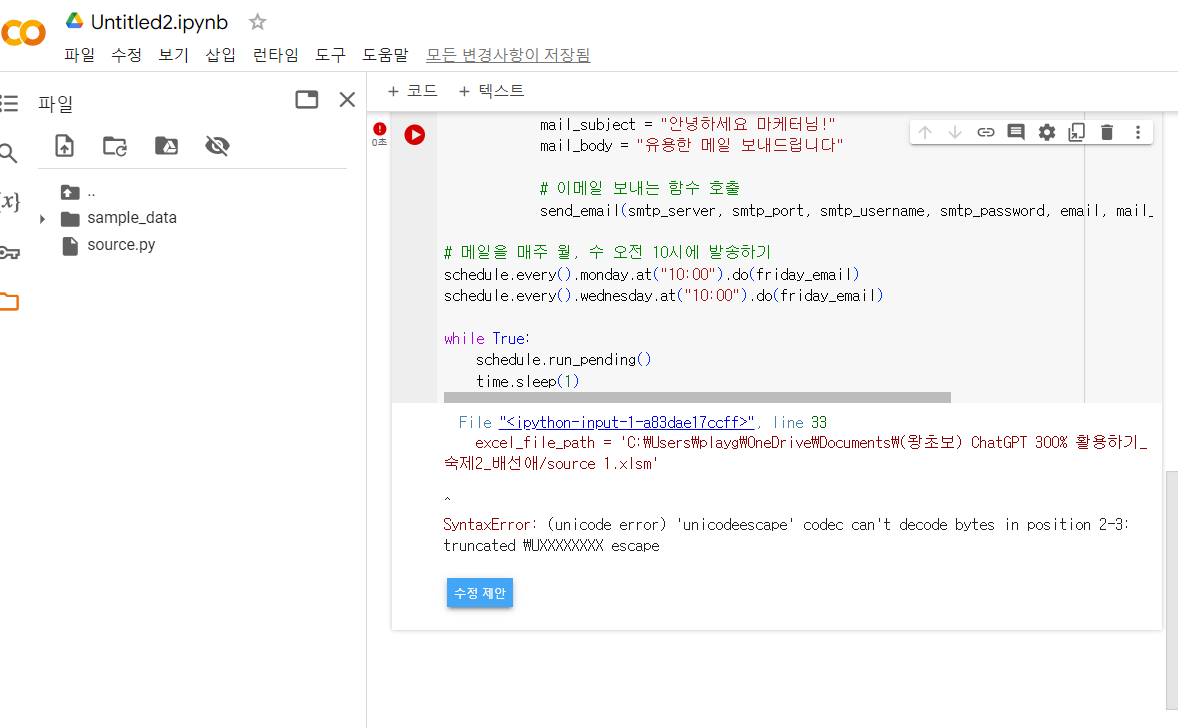Expand the sample_data folder arrow
The image size is (1178, 728).
42,219
